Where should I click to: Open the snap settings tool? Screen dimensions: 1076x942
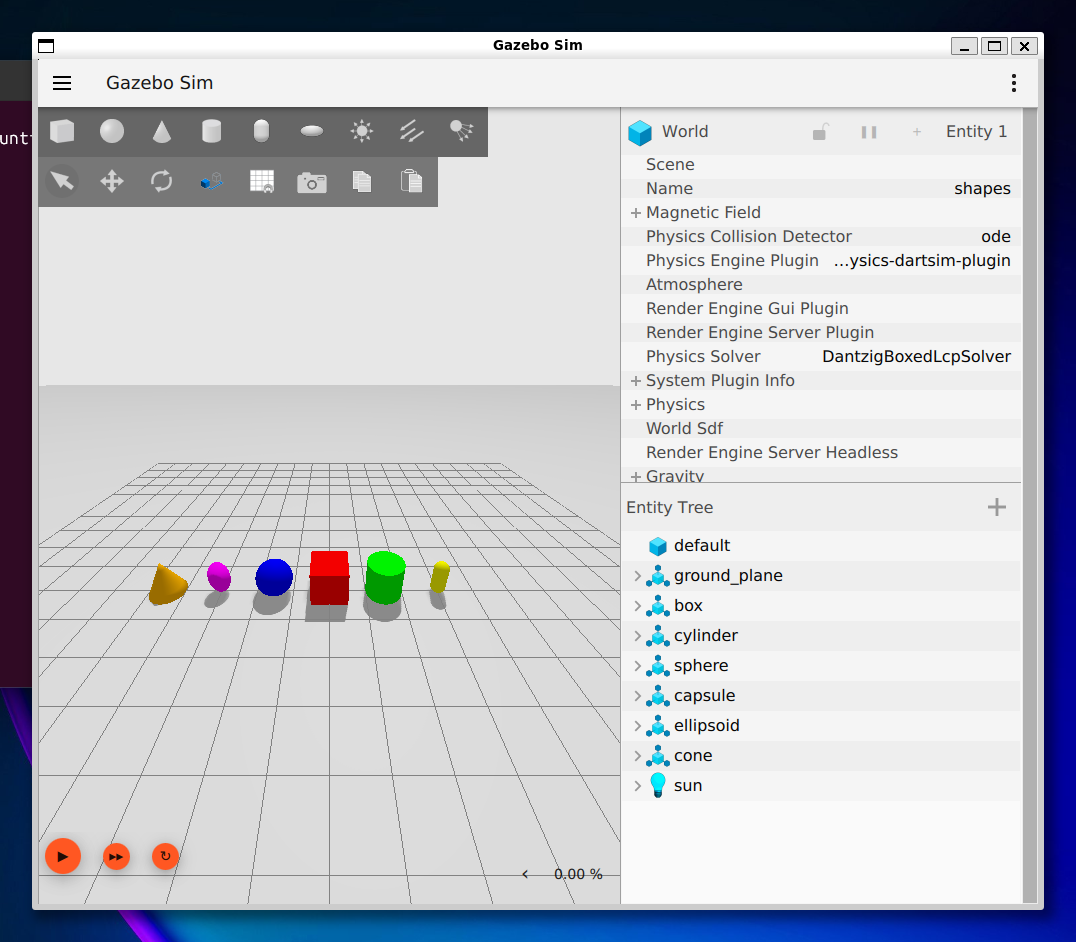pos(211,181)
